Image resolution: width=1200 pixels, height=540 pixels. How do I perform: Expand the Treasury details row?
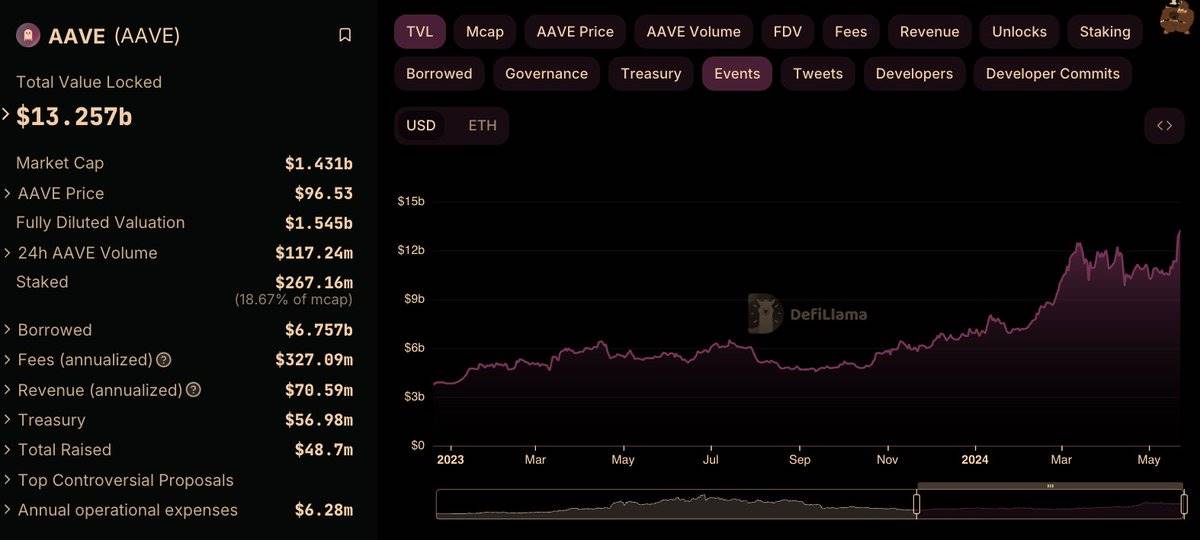(x=9, y=420)
